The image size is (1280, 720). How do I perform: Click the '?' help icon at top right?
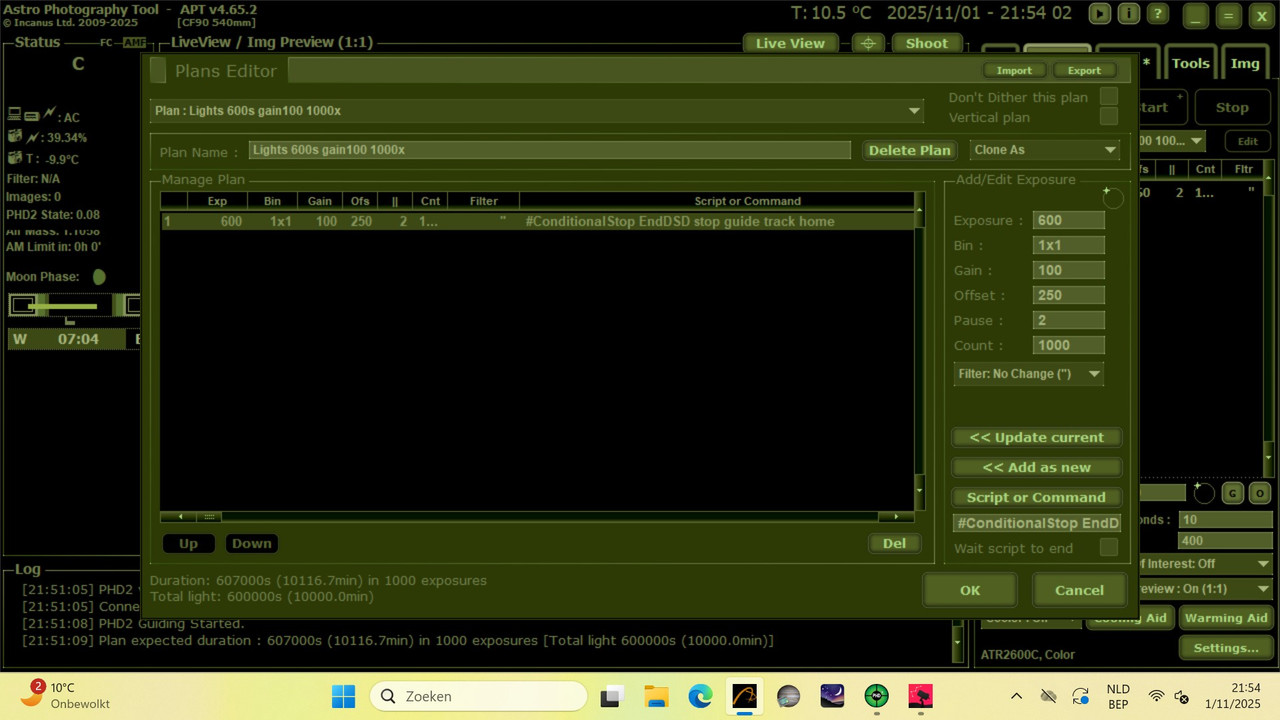point(1157,15)
